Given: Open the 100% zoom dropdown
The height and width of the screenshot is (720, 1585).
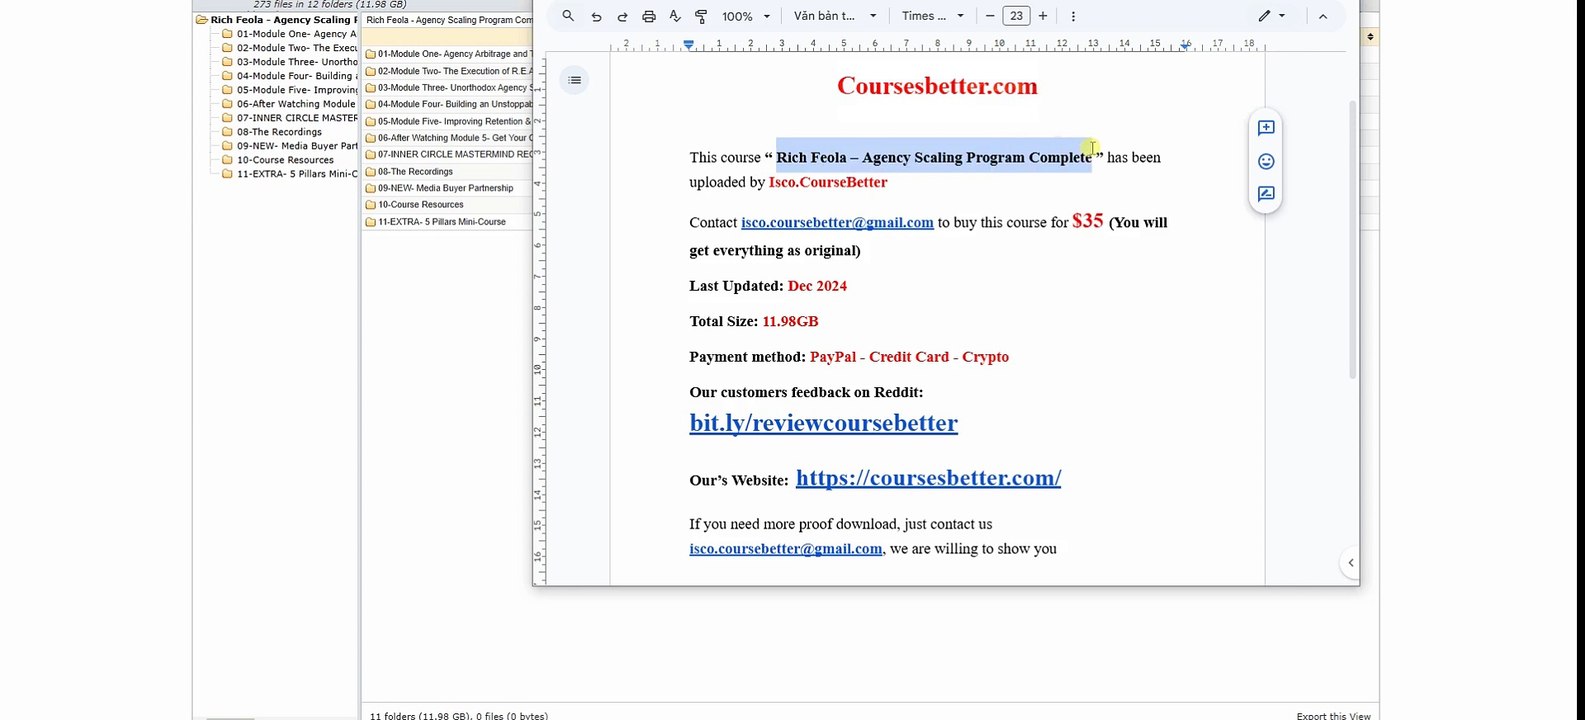Looking at the screenshot, I should point(746,16).
